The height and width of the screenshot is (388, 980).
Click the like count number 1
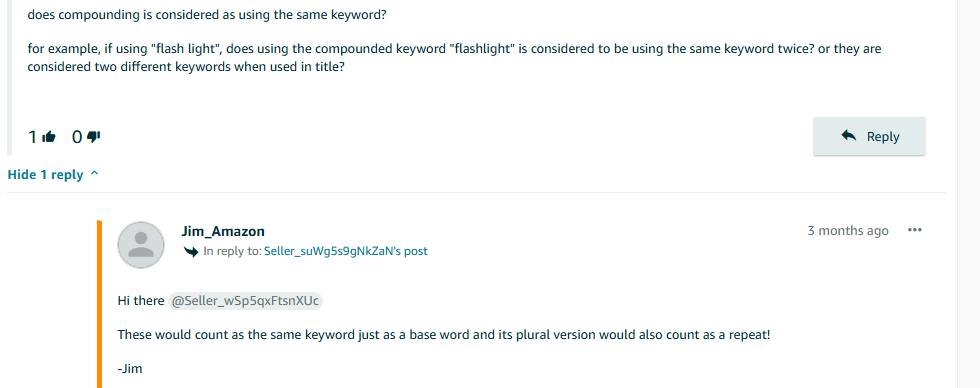coord(33,137)
